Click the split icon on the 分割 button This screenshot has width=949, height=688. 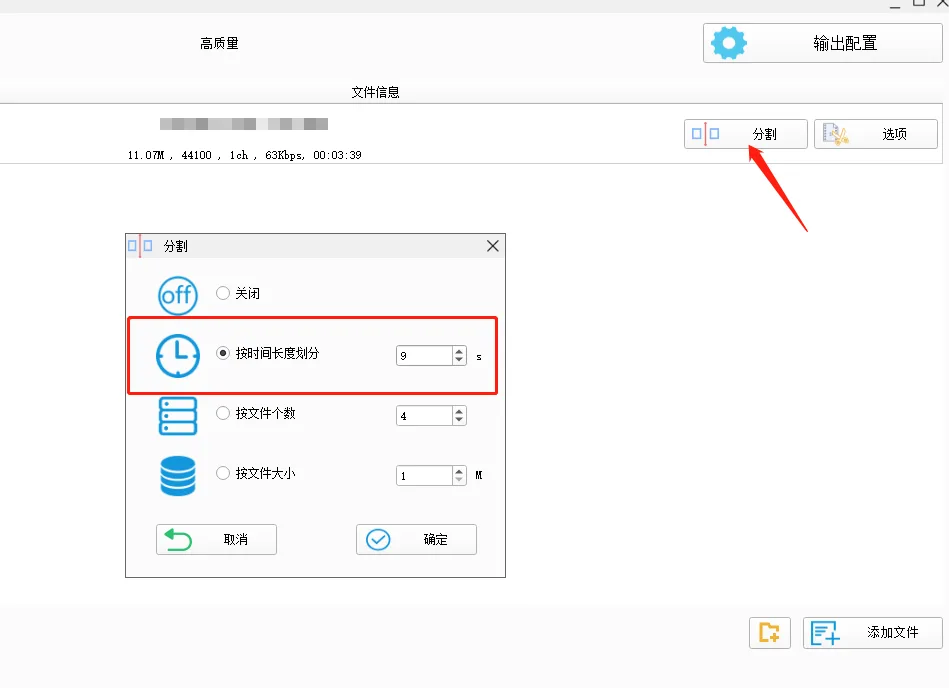tap(706, 133)
